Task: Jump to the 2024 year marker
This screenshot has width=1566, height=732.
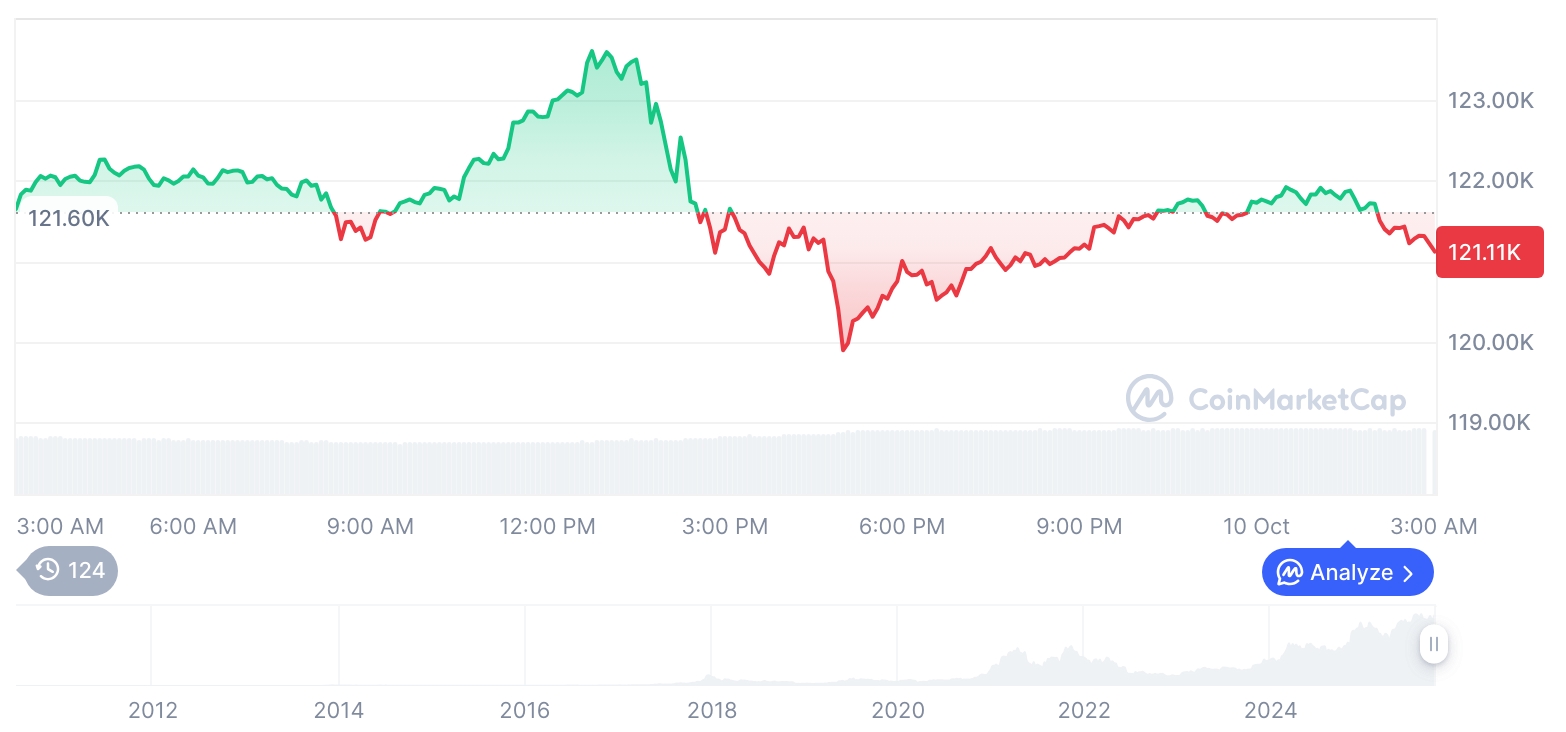Action: [x=1270, y=711]
